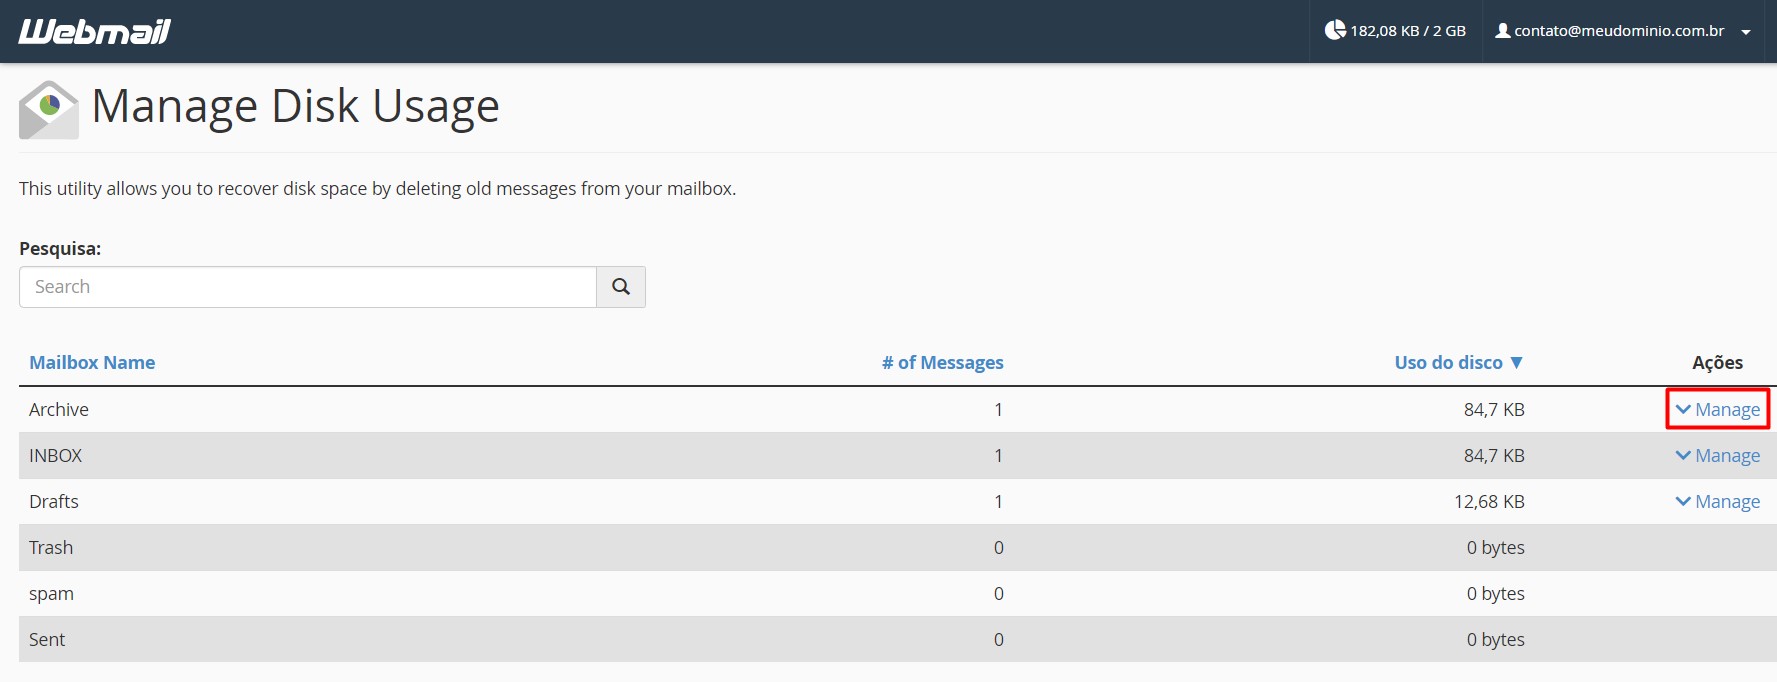Select the Archive mailbox name
This screenshot has height=682, width=1777.
point(59,409)
